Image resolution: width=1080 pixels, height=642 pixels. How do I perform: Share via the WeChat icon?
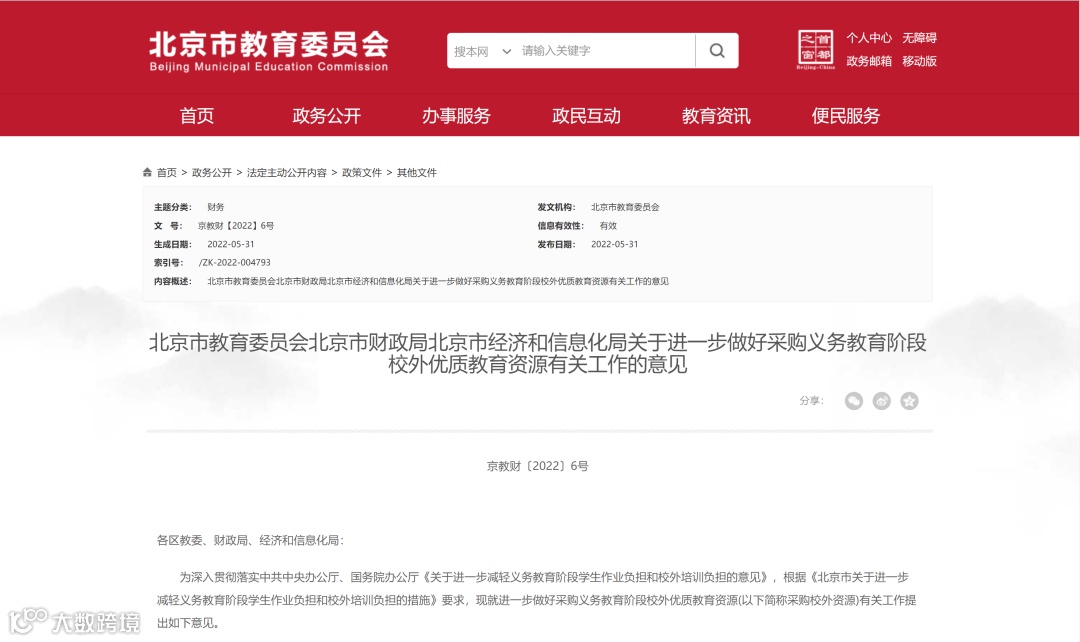pyautogui.click(x=853, y=401)
